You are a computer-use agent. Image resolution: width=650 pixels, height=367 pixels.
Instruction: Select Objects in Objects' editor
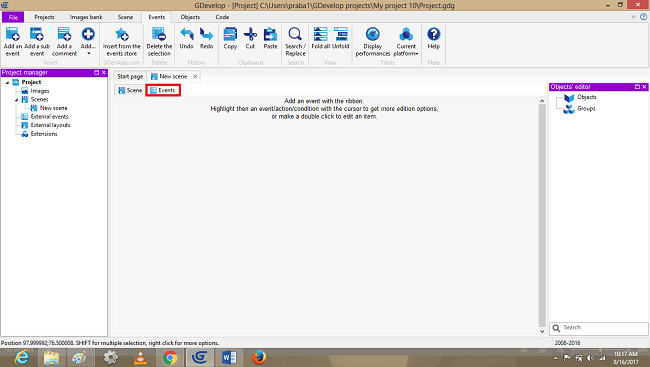coord(587,97)
